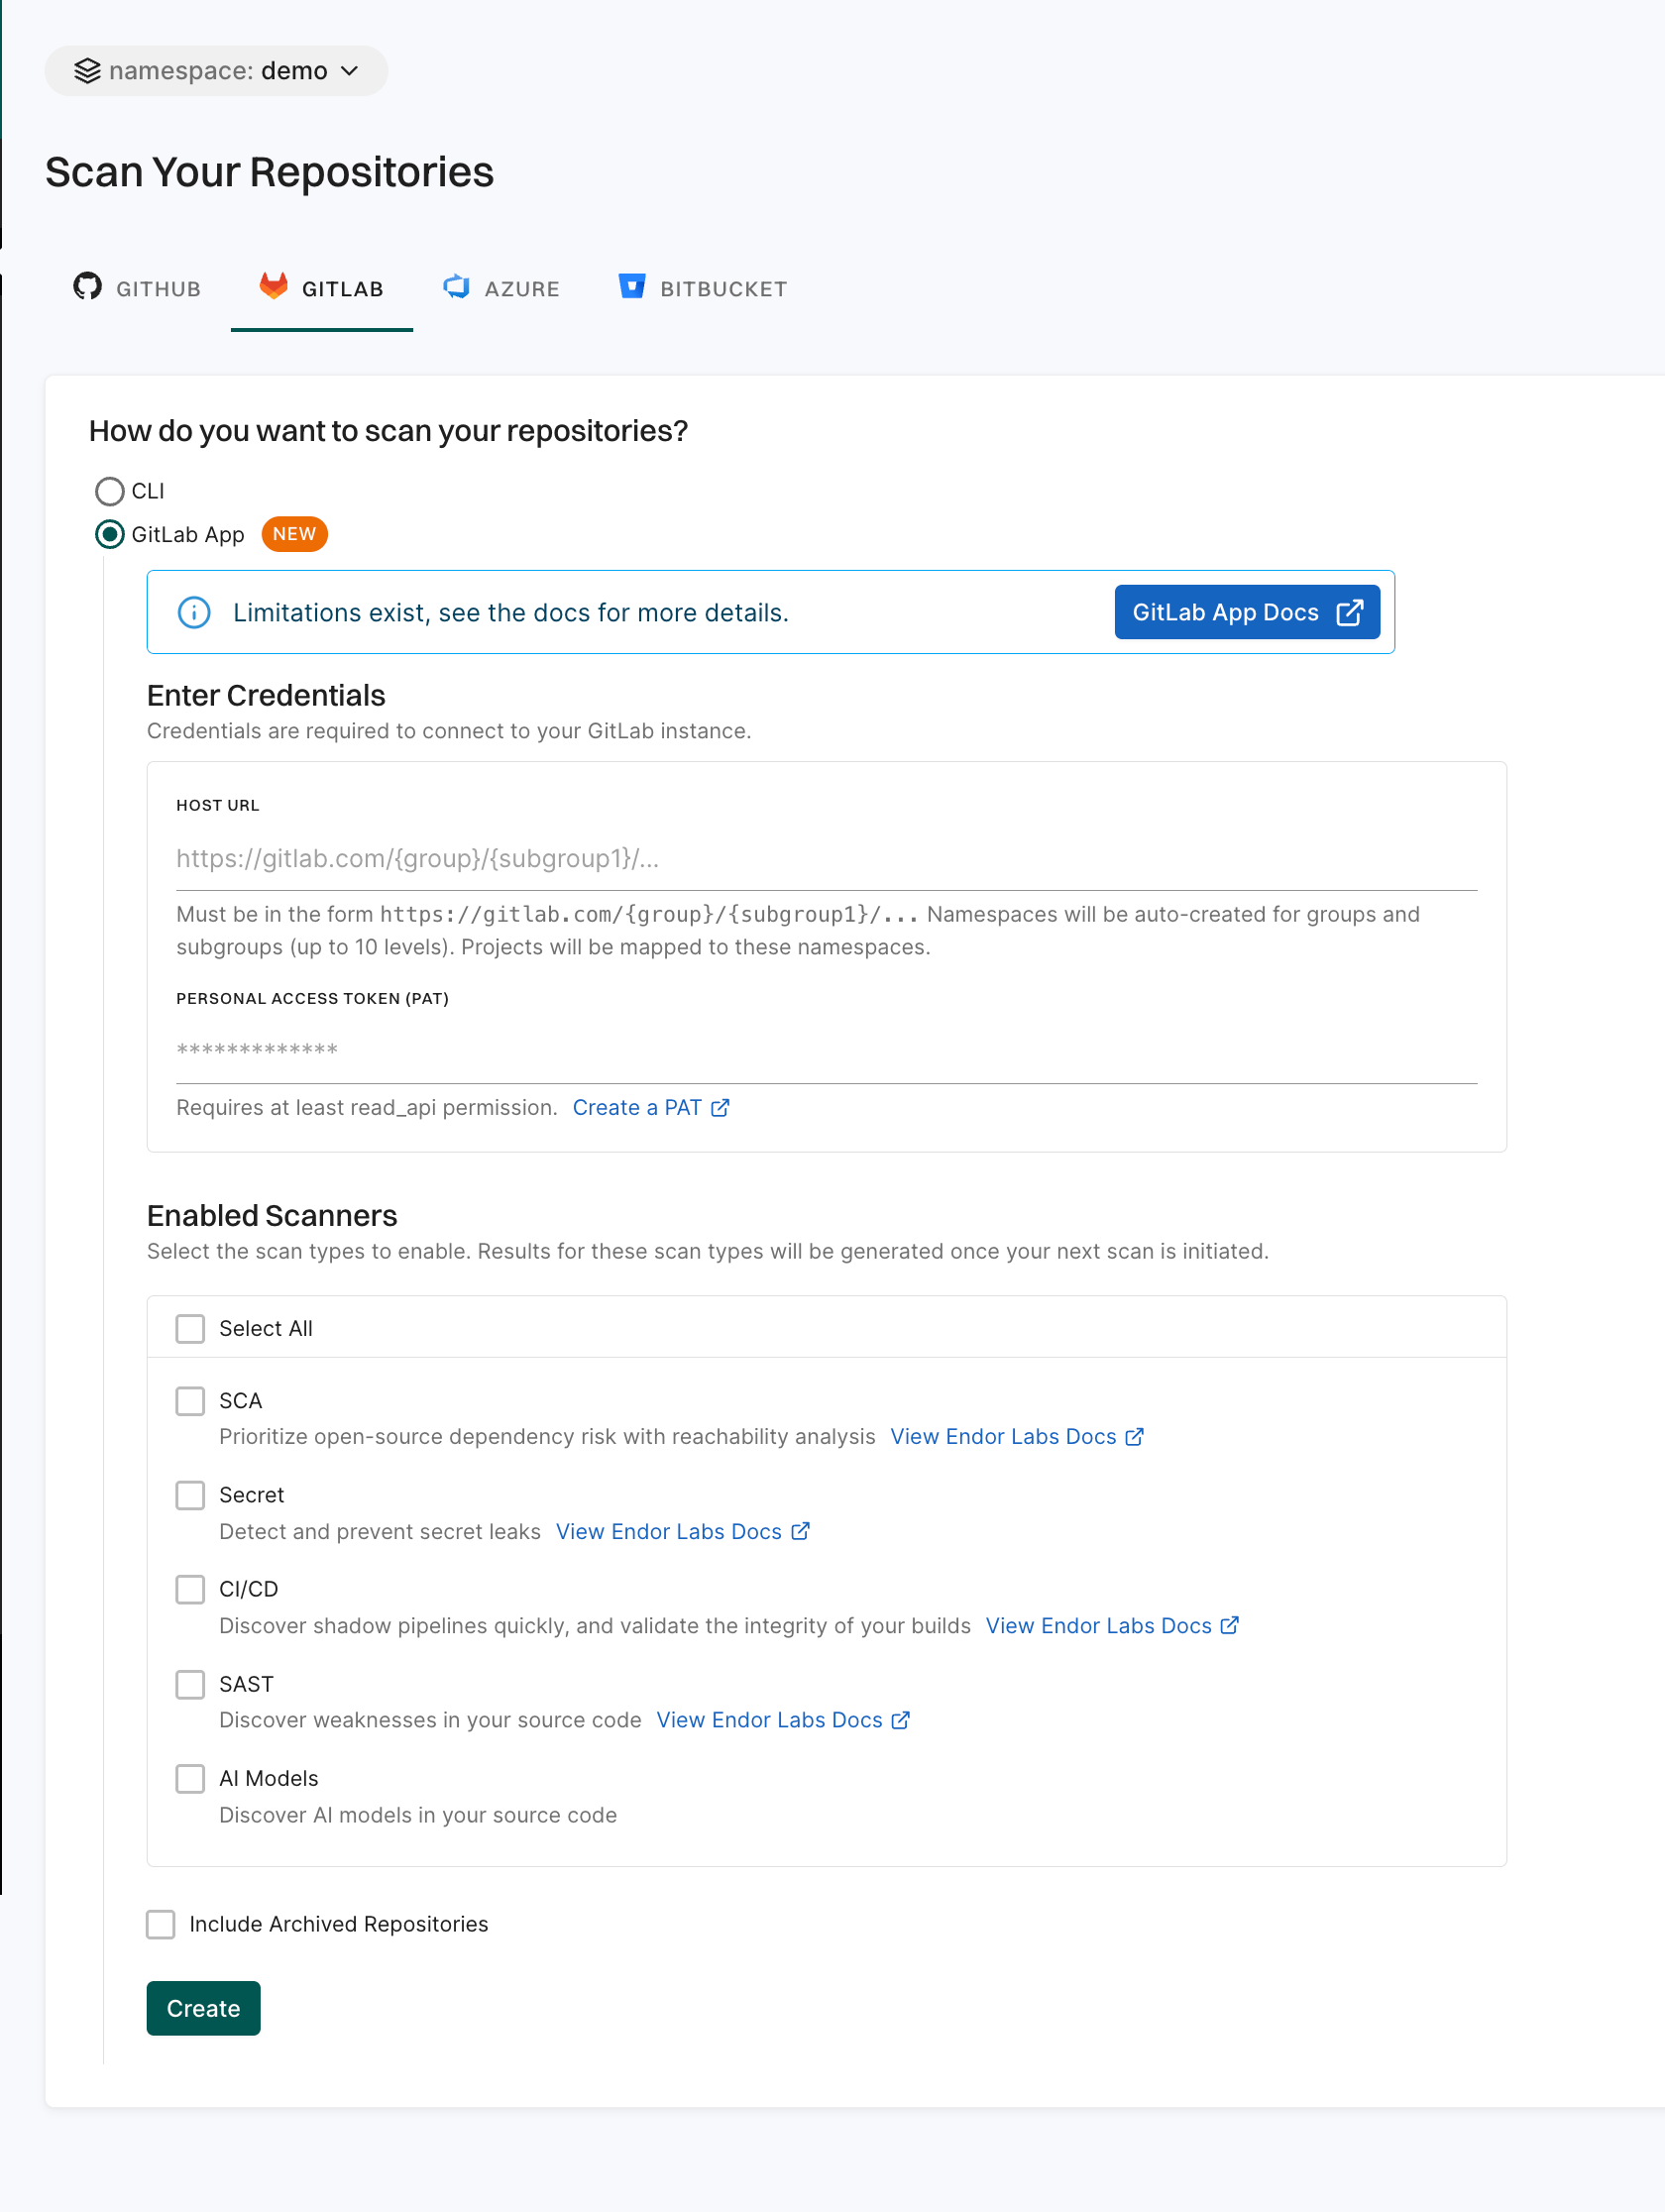Screen dimensions: 1665x2212
Task: Enable the SAST scanner checkbox
Action: (x=190, y=1684)
